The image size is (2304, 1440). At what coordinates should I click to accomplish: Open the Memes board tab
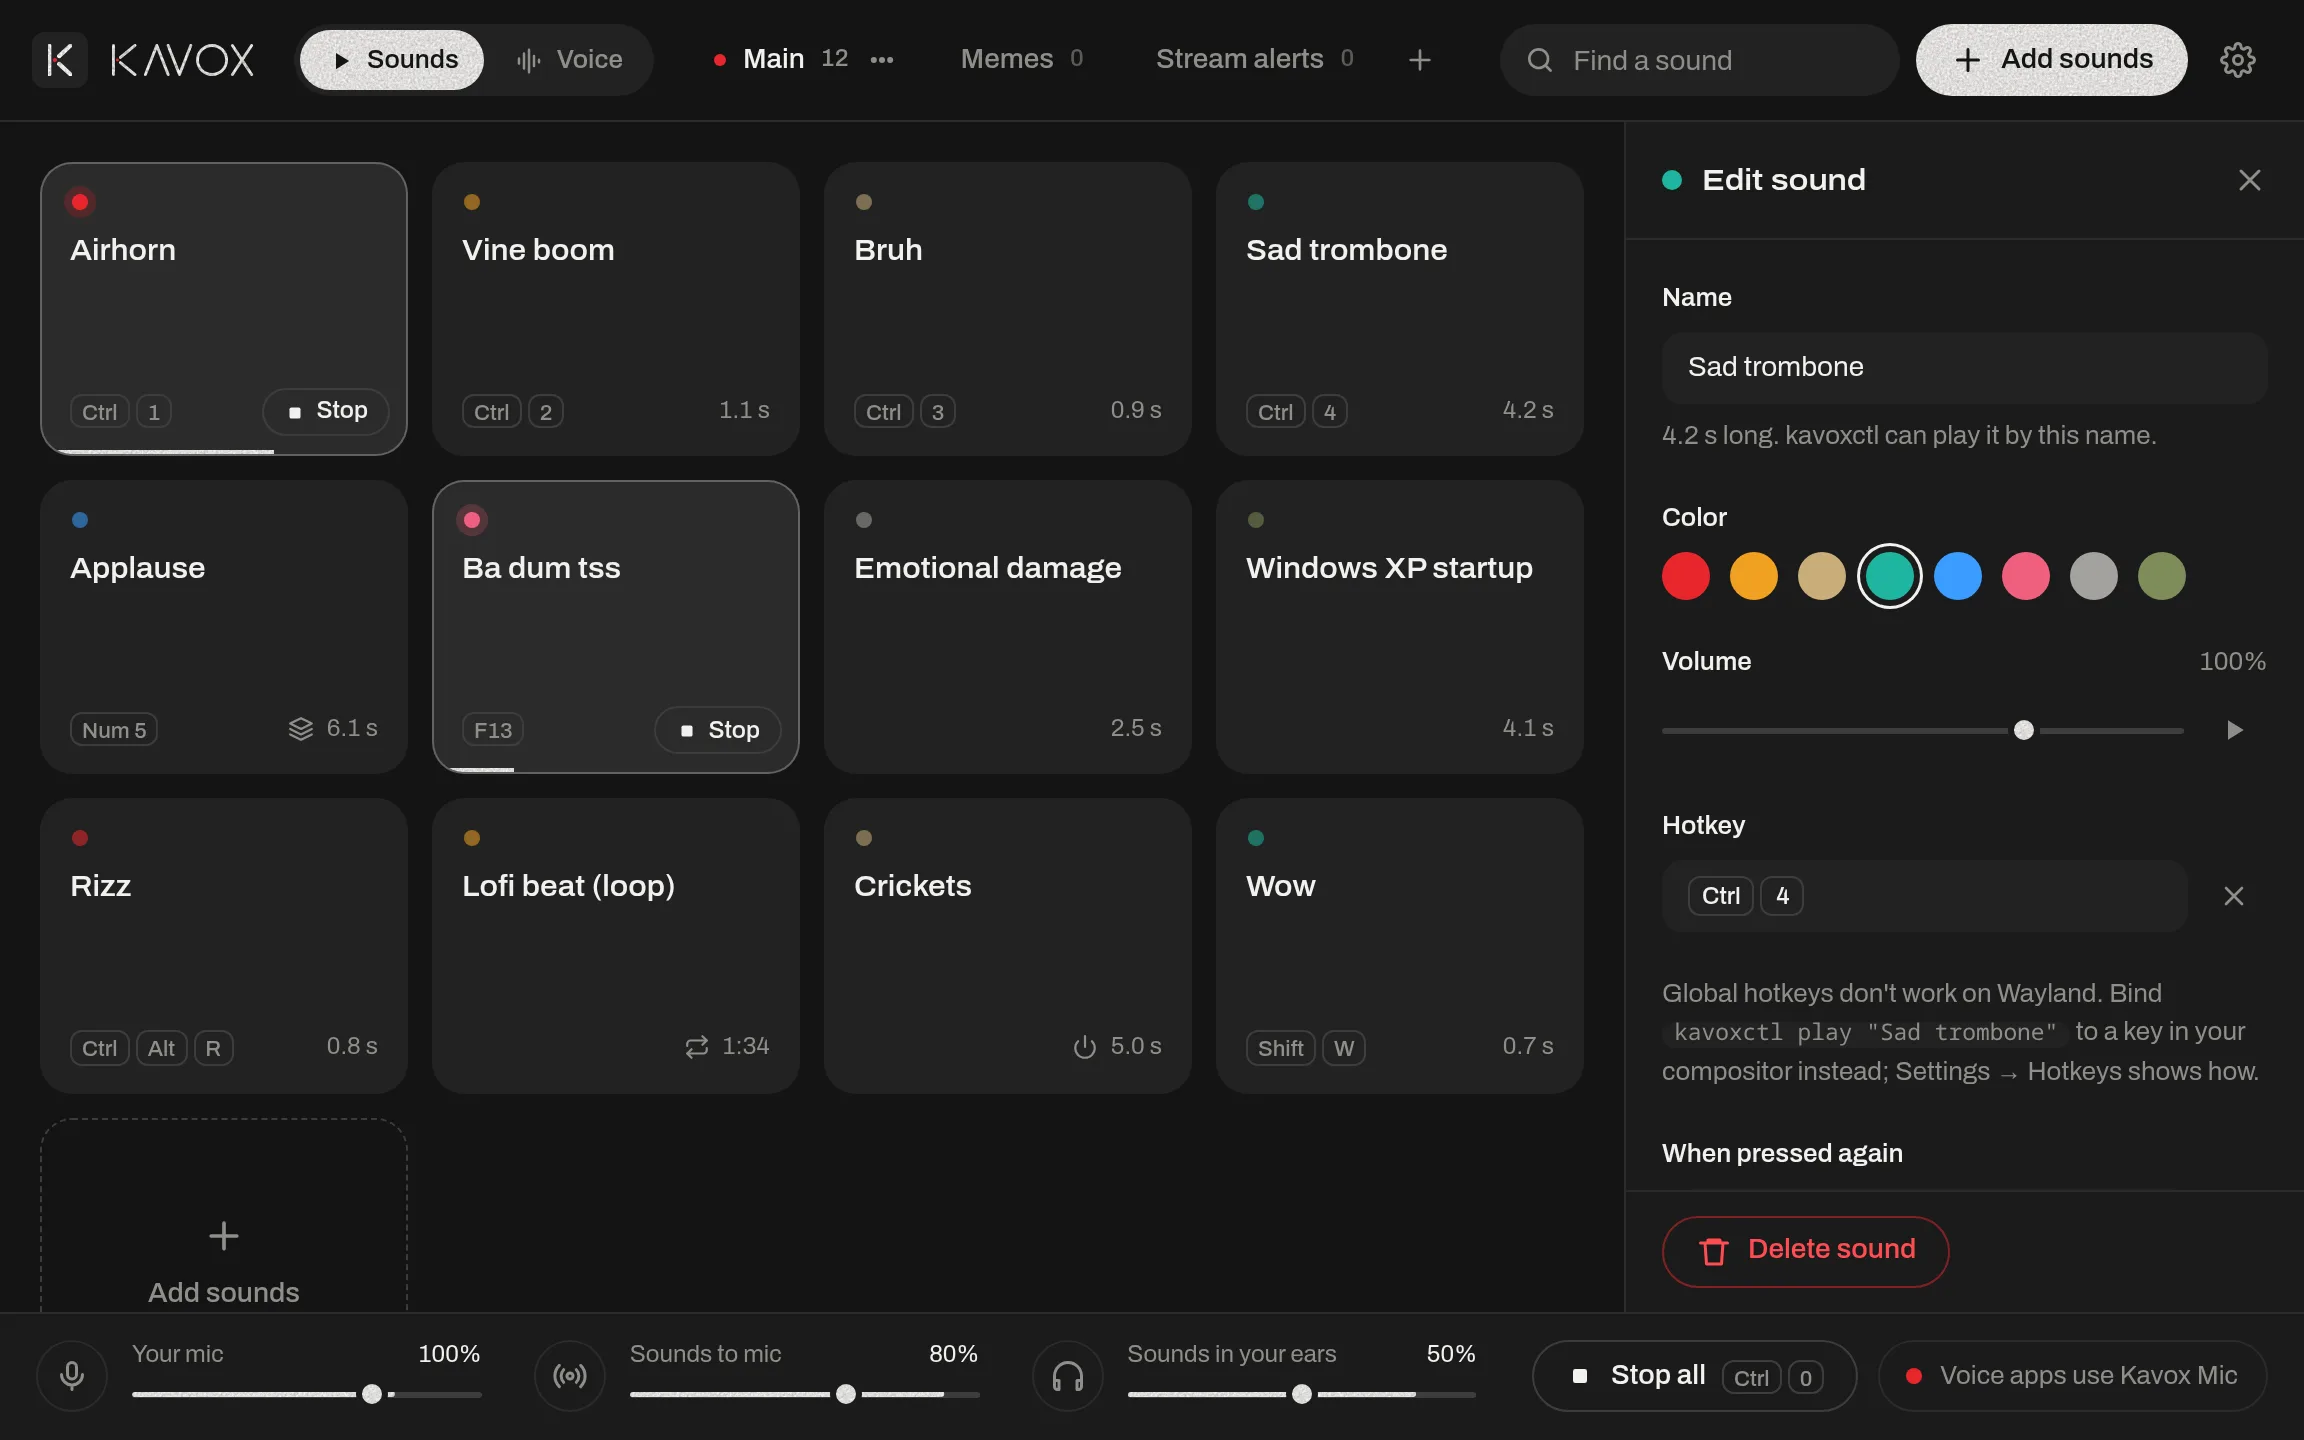coord(1021,60)
